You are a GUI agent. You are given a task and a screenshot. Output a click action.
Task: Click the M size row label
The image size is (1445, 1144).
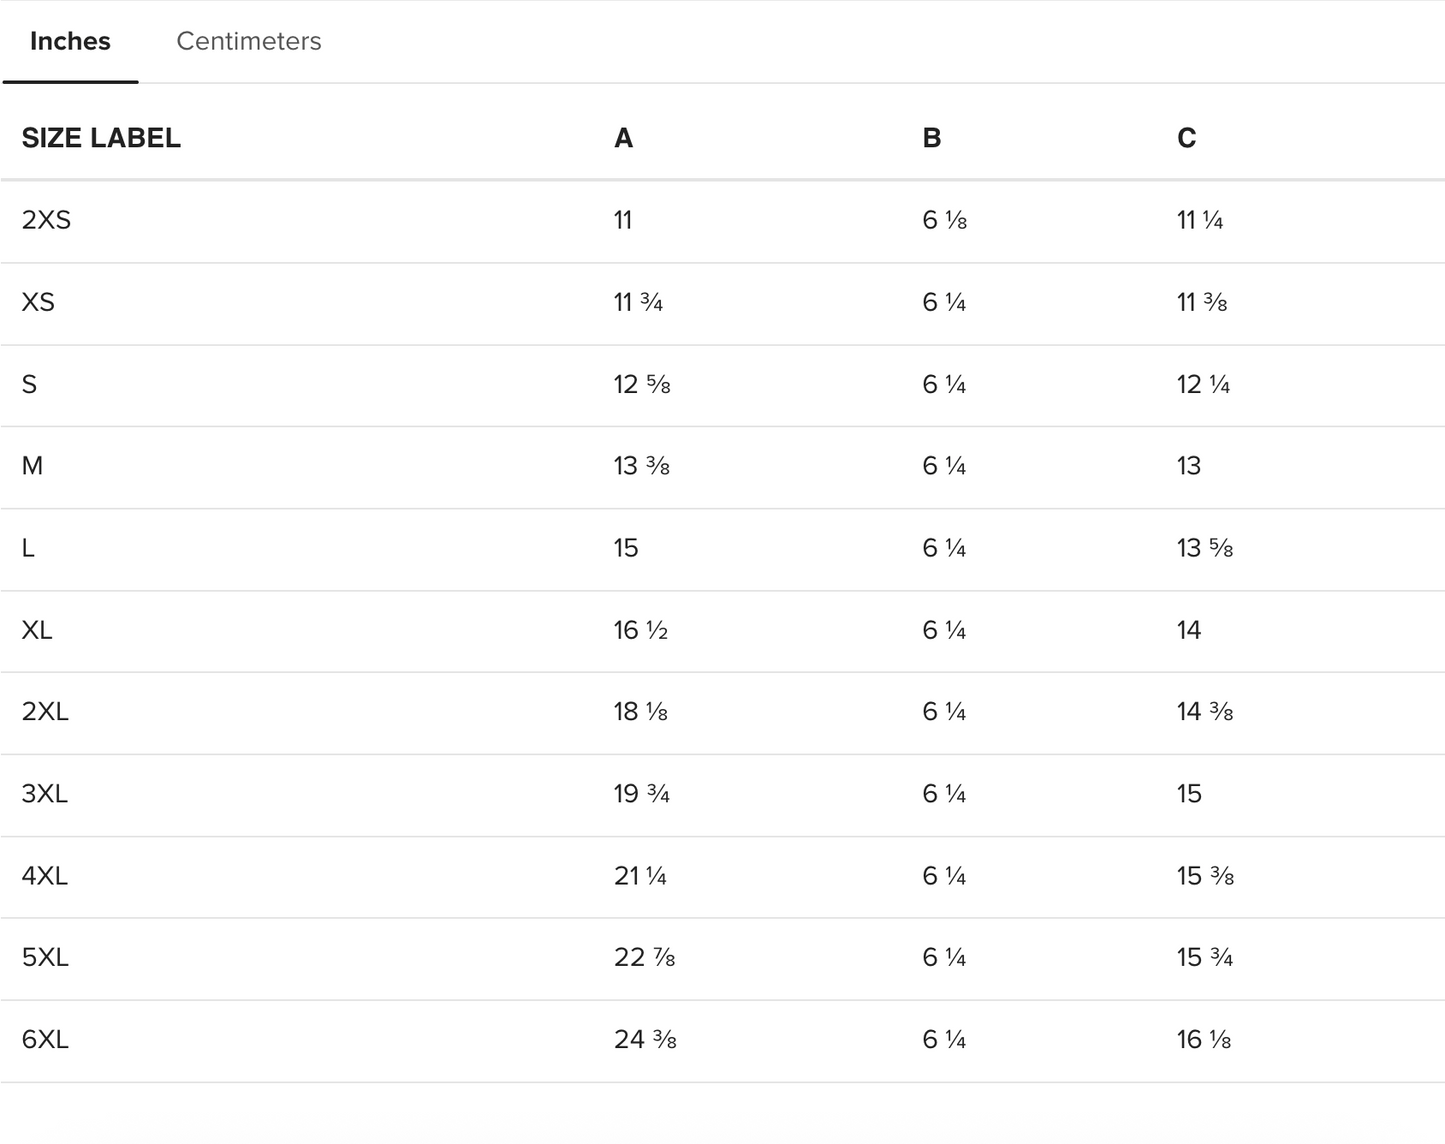tap(32, 466)
